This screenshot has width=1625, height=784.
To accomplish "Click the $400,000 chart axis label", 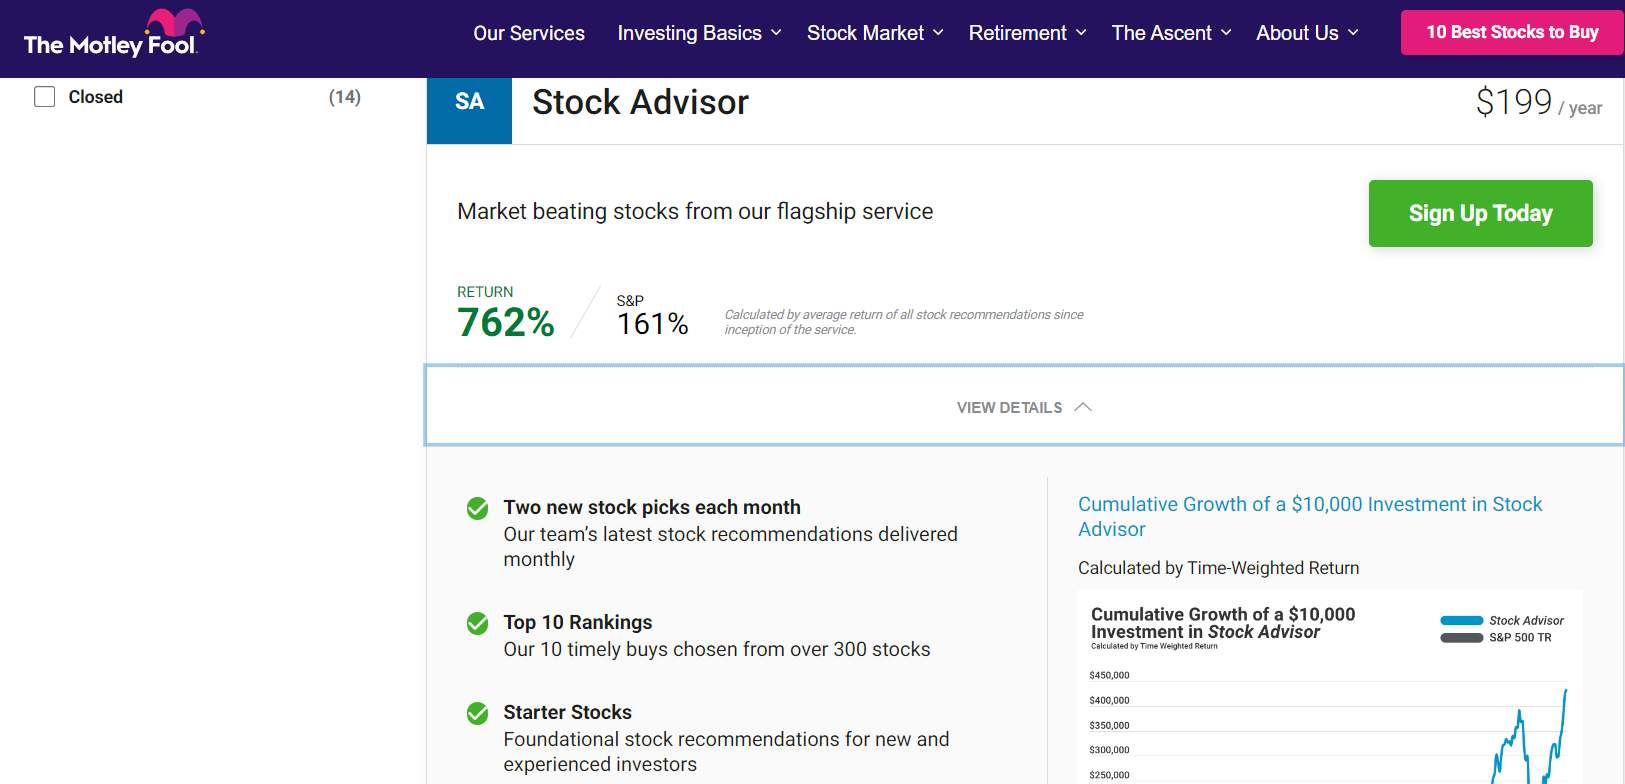I will point(1109,701).
